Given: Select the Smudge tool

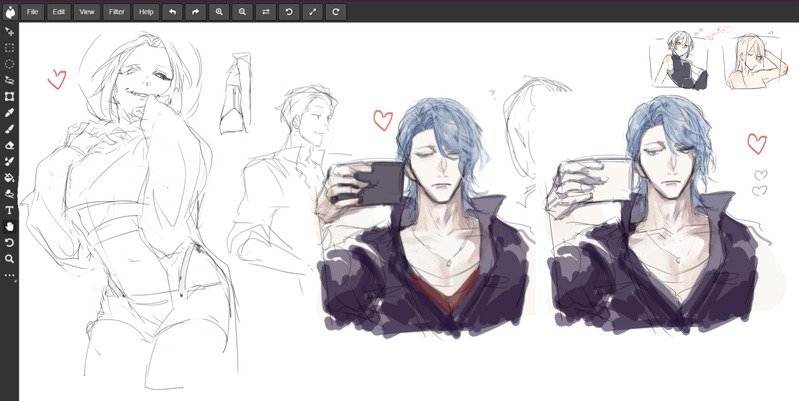Looking at the screenshot, I should tap(9, 194).
